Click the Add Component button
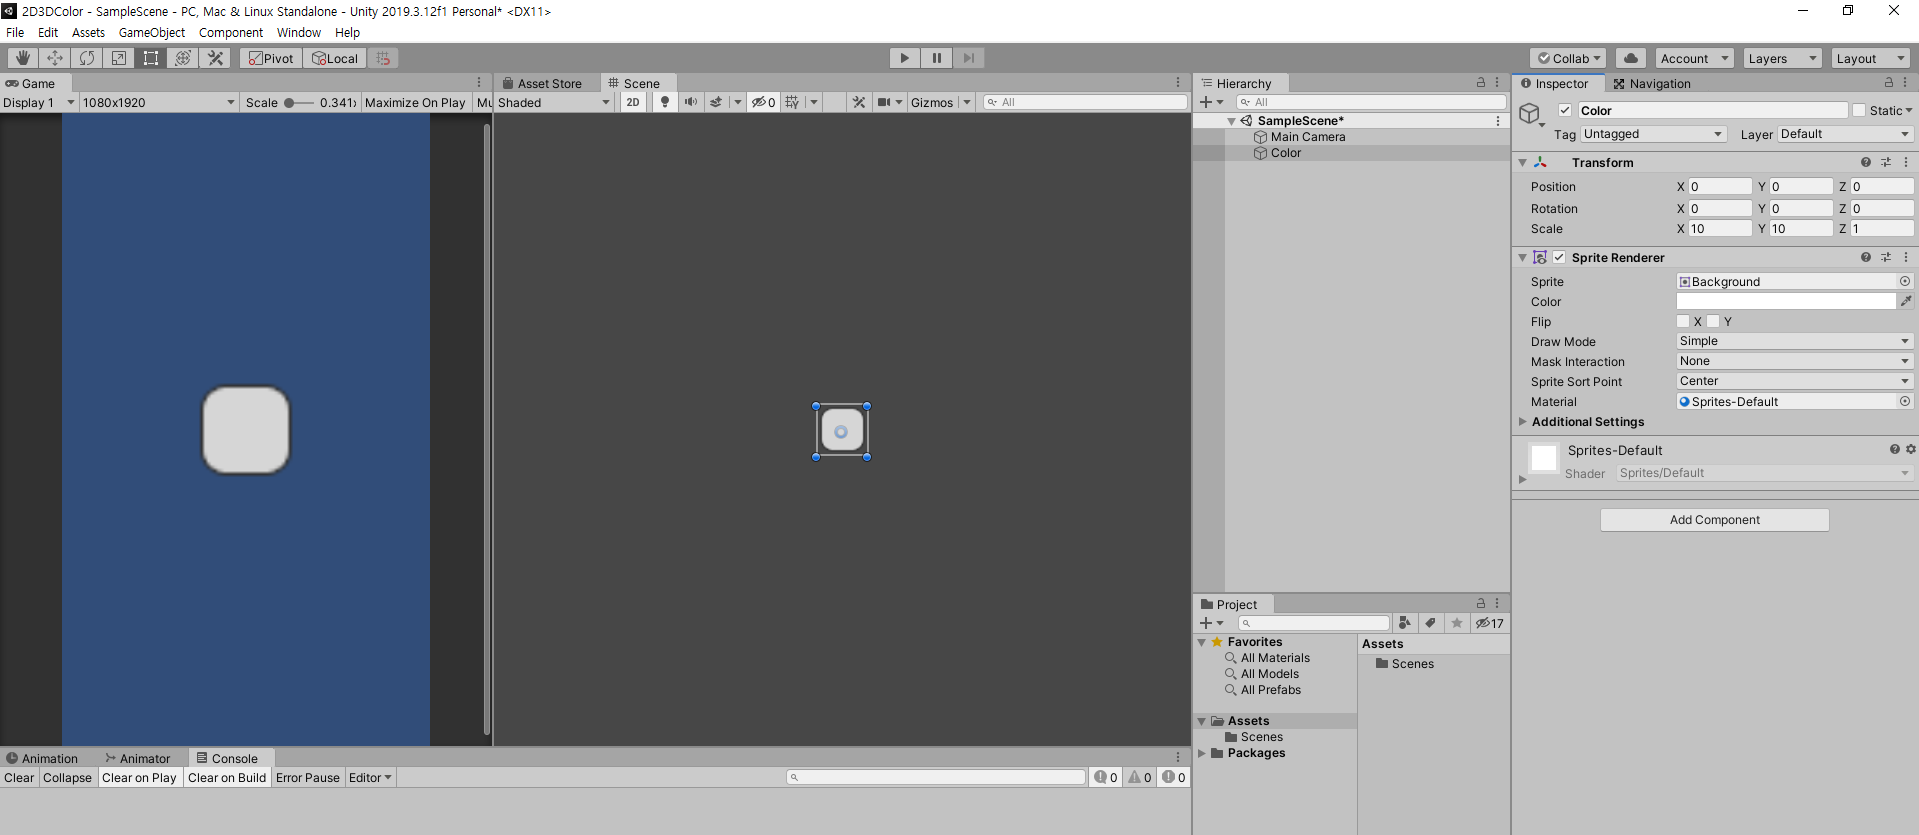1919x835 pixels. (1714, 520)
